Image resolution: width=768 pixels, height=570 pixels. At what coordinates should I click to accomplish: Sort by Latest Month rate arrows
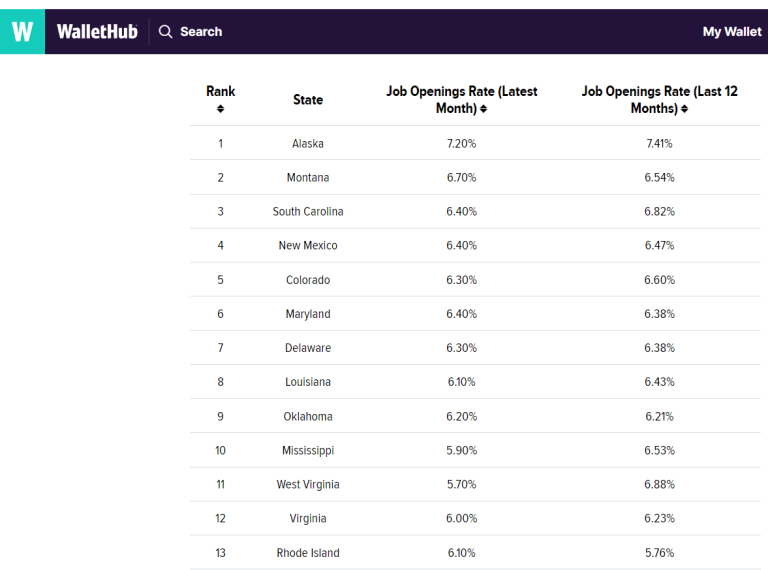[x=483, y=109]
